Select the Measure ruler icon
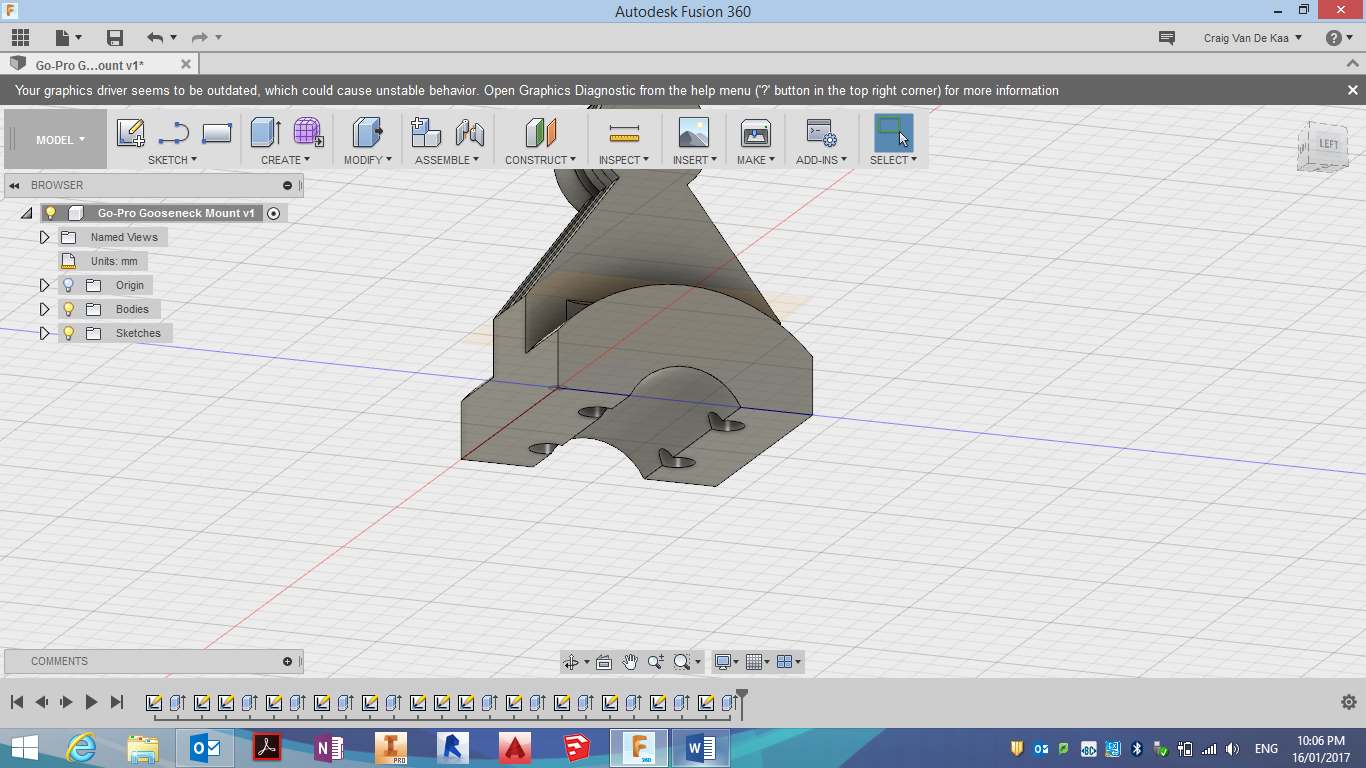The image size is (1366, 768). click(624, 133)
